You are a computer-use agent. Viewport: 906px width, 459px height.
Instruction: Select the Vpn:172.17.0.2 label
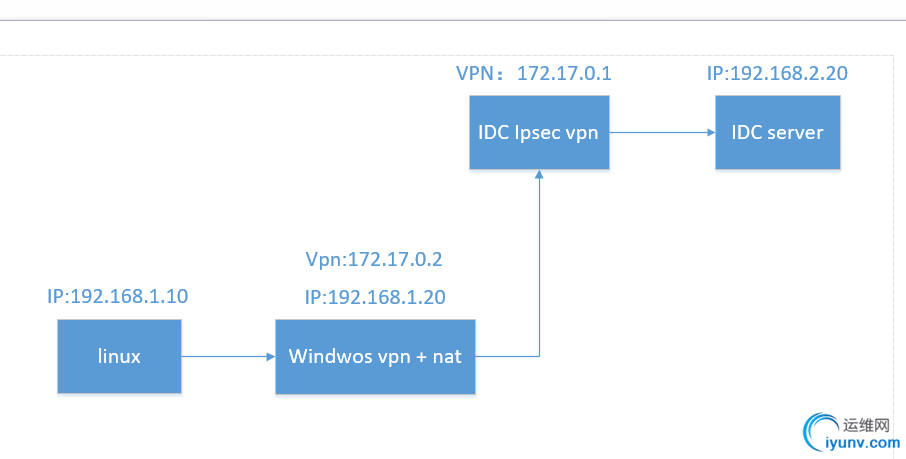click(x=374, y=260)
